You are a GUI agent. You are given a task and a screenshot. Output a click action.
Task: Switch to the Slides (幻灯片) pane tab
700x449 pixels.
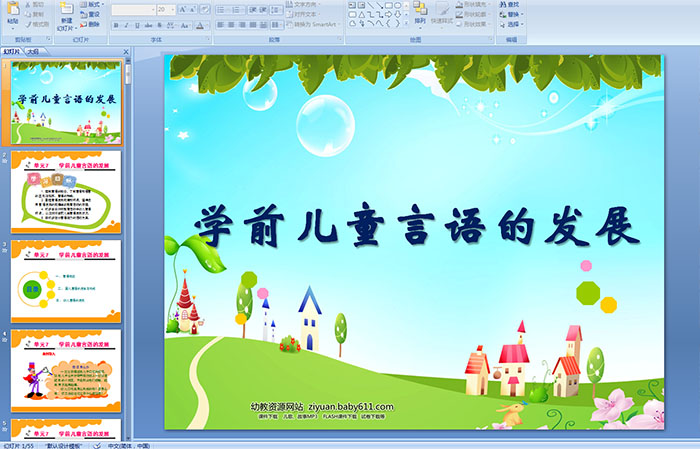[12, 52]
